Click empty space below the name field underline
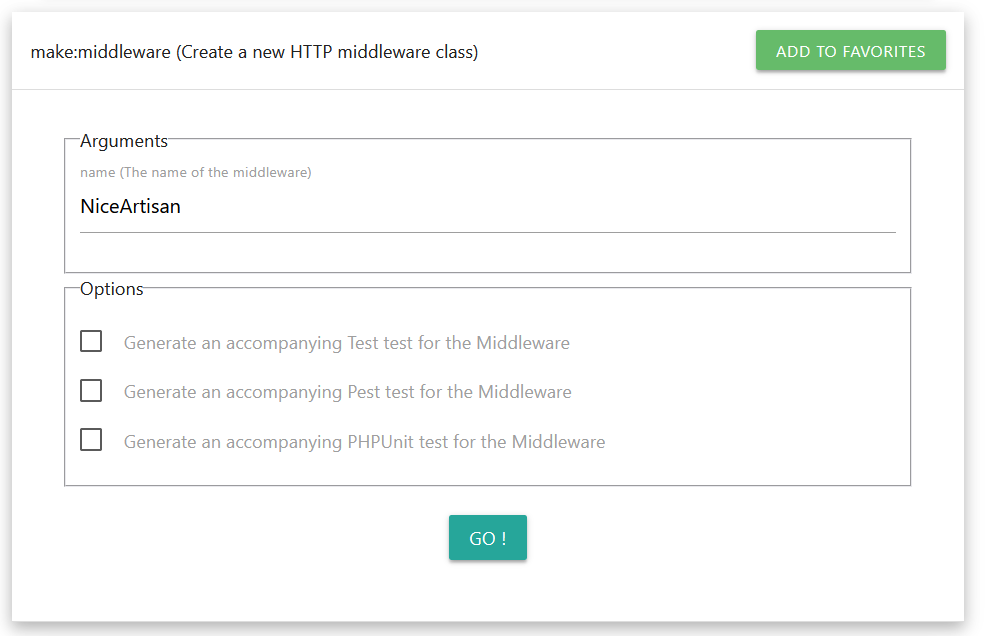Viewport: 987px width, 636px height. pos(487,252)
